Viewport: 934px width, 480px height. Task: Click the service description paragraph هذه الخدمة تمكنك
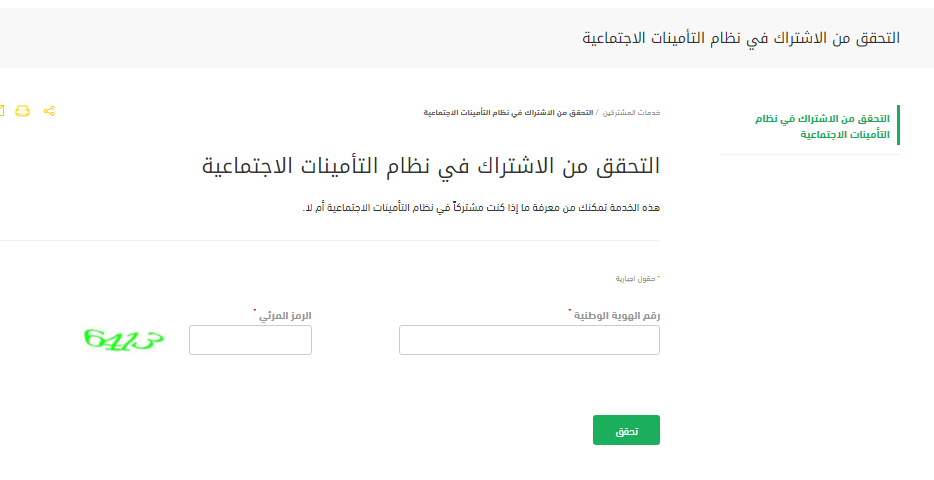click(481, 208)
